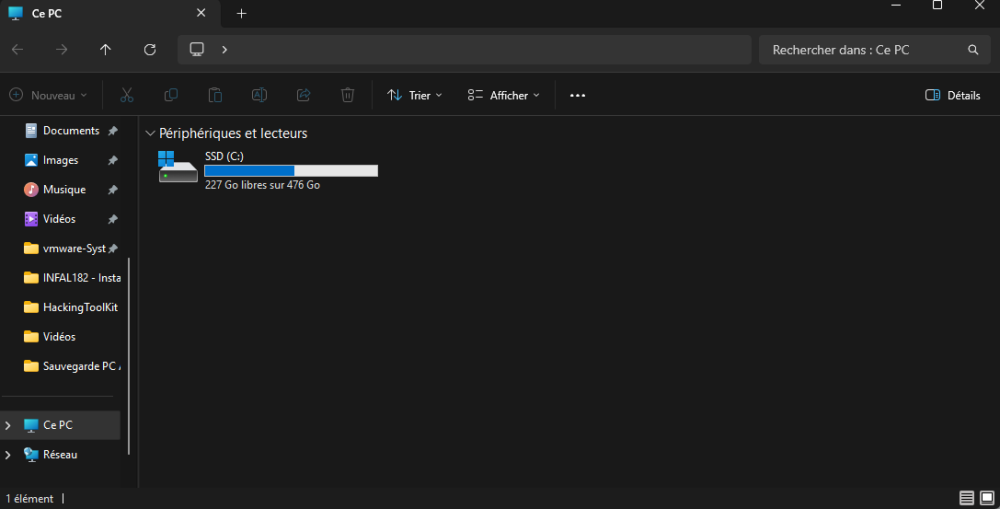This screenshot has height=509, width=1000.
Task: Go up one directory level
Action: coord(106,50)
